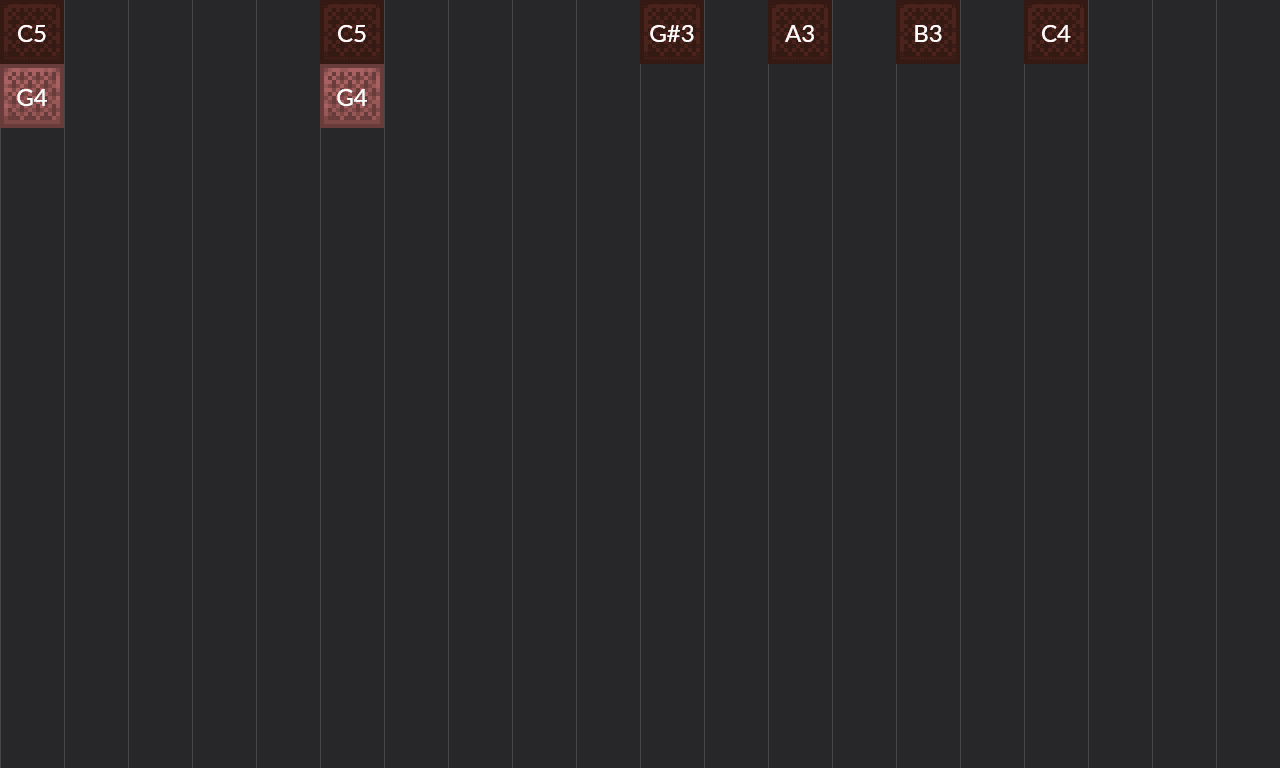Select the first G4 note block
The height and width of the screenshot is (768, 1280).
tap(32, 96)
